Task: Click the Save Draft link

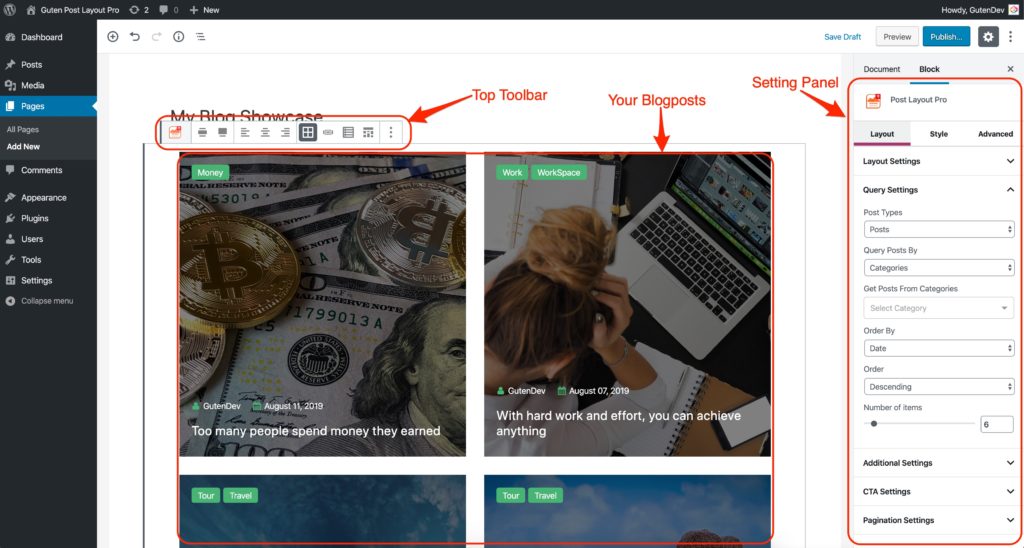Action: (x=842, y=37)
